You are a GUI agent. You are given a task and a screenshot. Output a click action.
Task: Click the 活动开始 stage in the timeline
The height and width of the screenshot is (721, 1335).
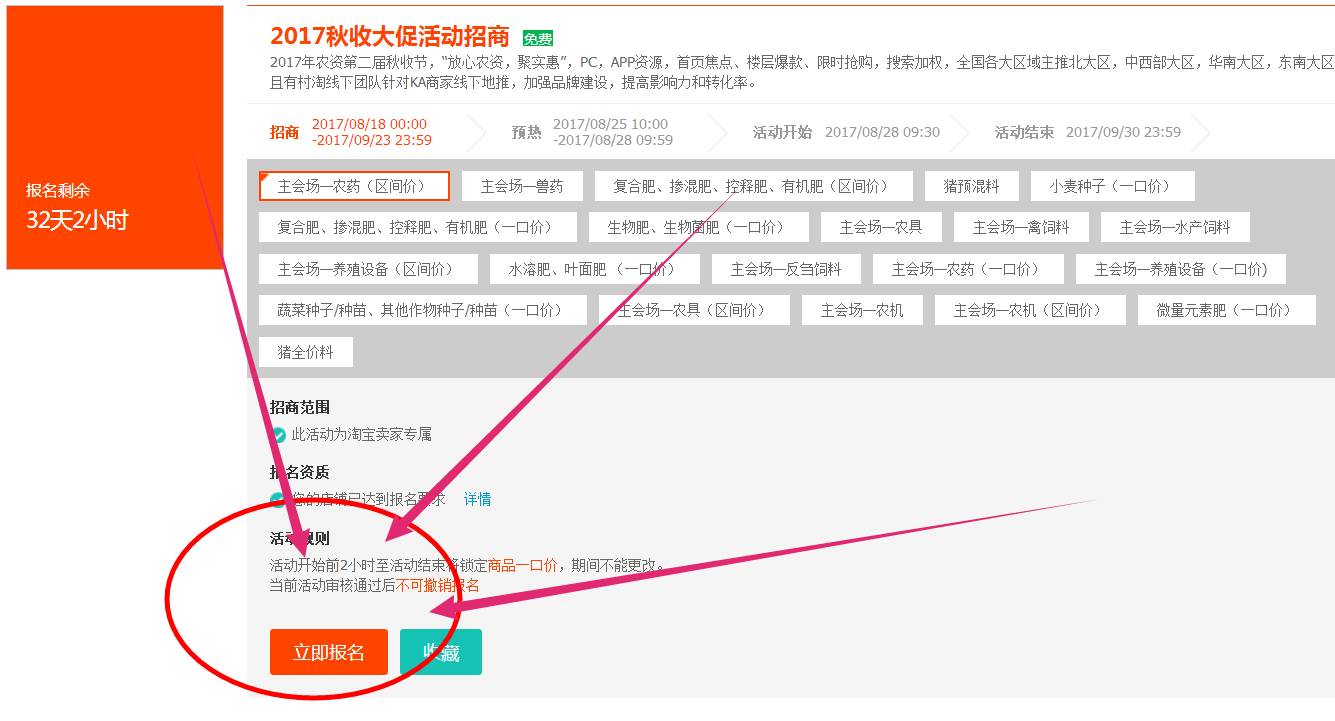[779, 131]
